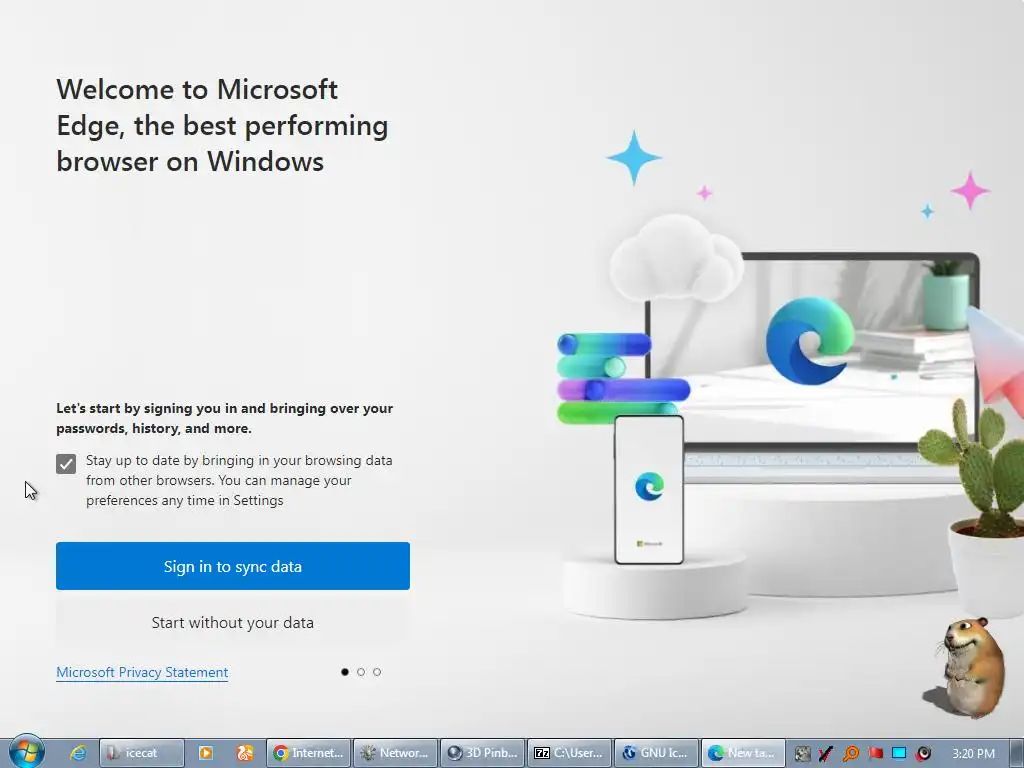The width and height of the screenshot is (1024, 768).
Task: Switch to the icecat taskbar window
Action: 141,753
